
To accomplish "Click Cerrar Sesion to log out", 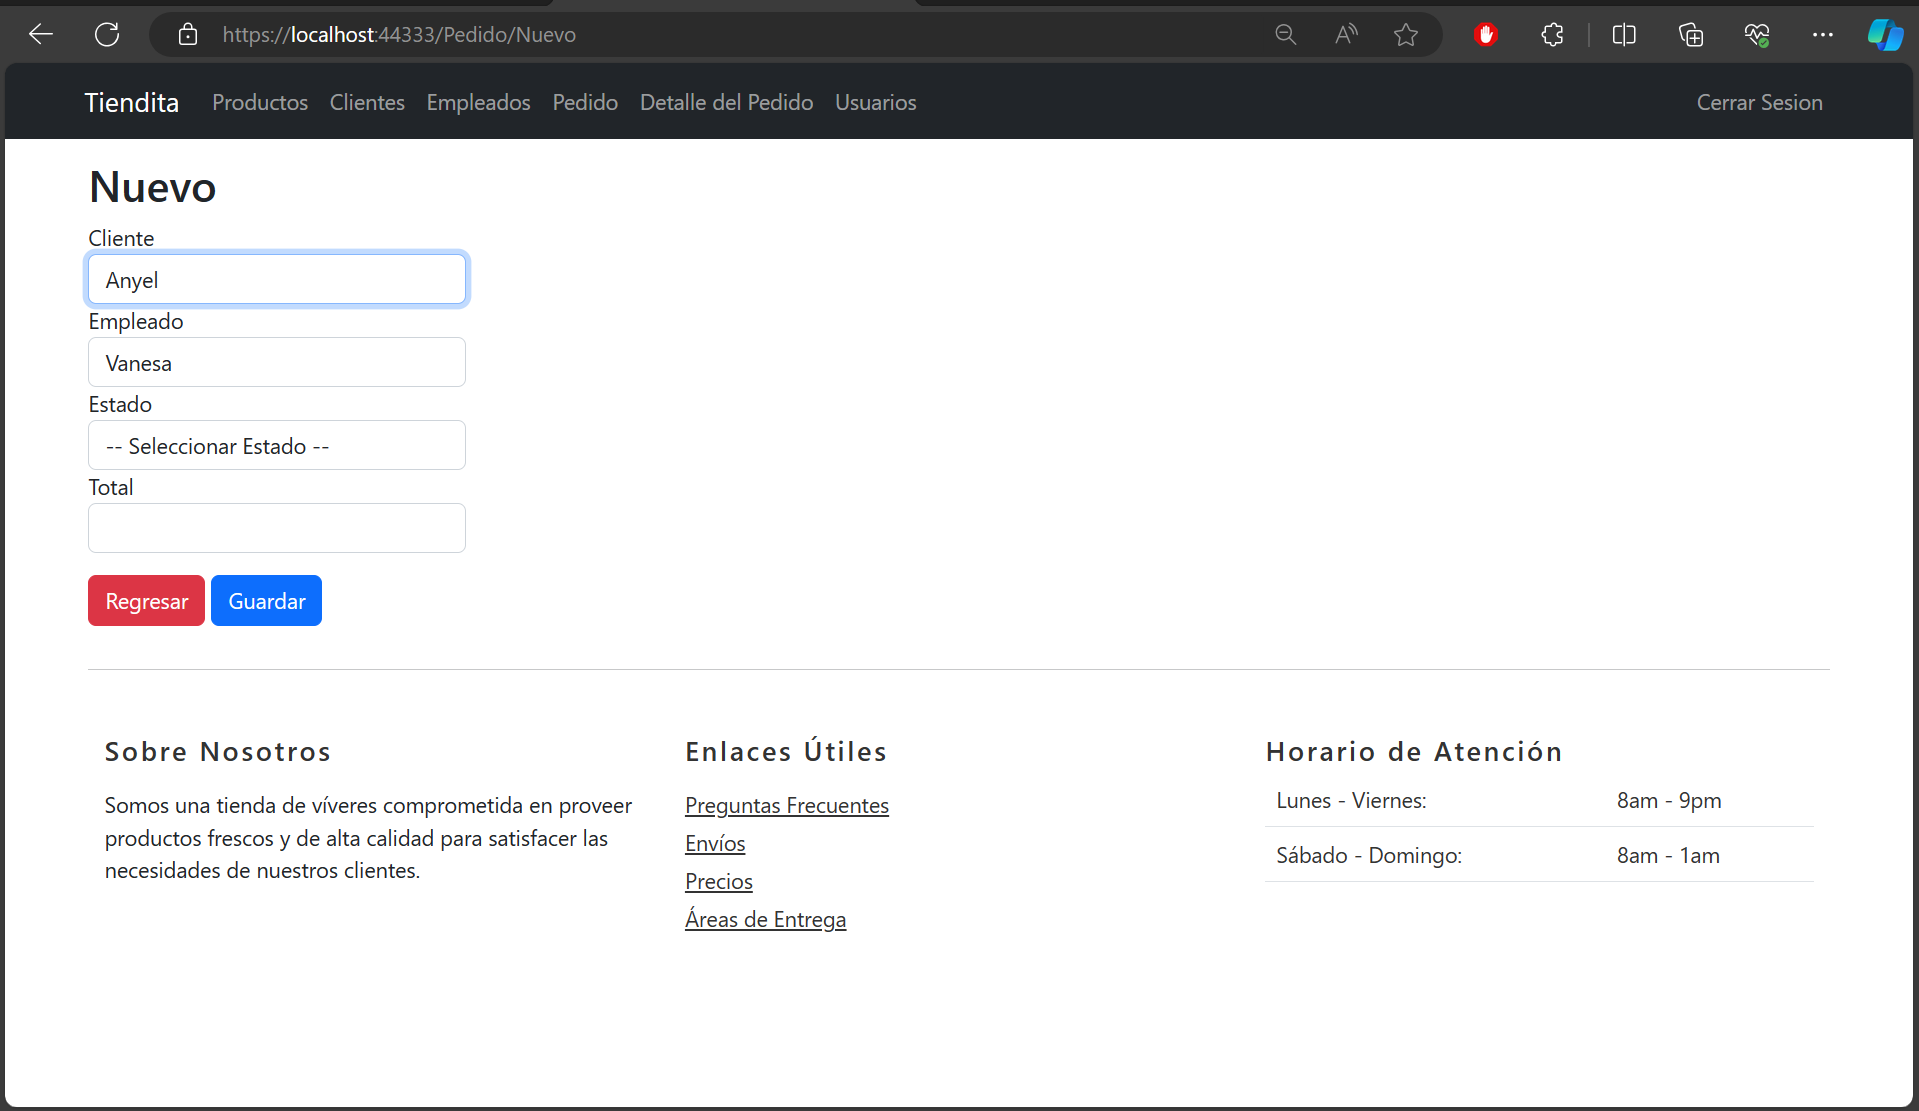I will 1759,102.
